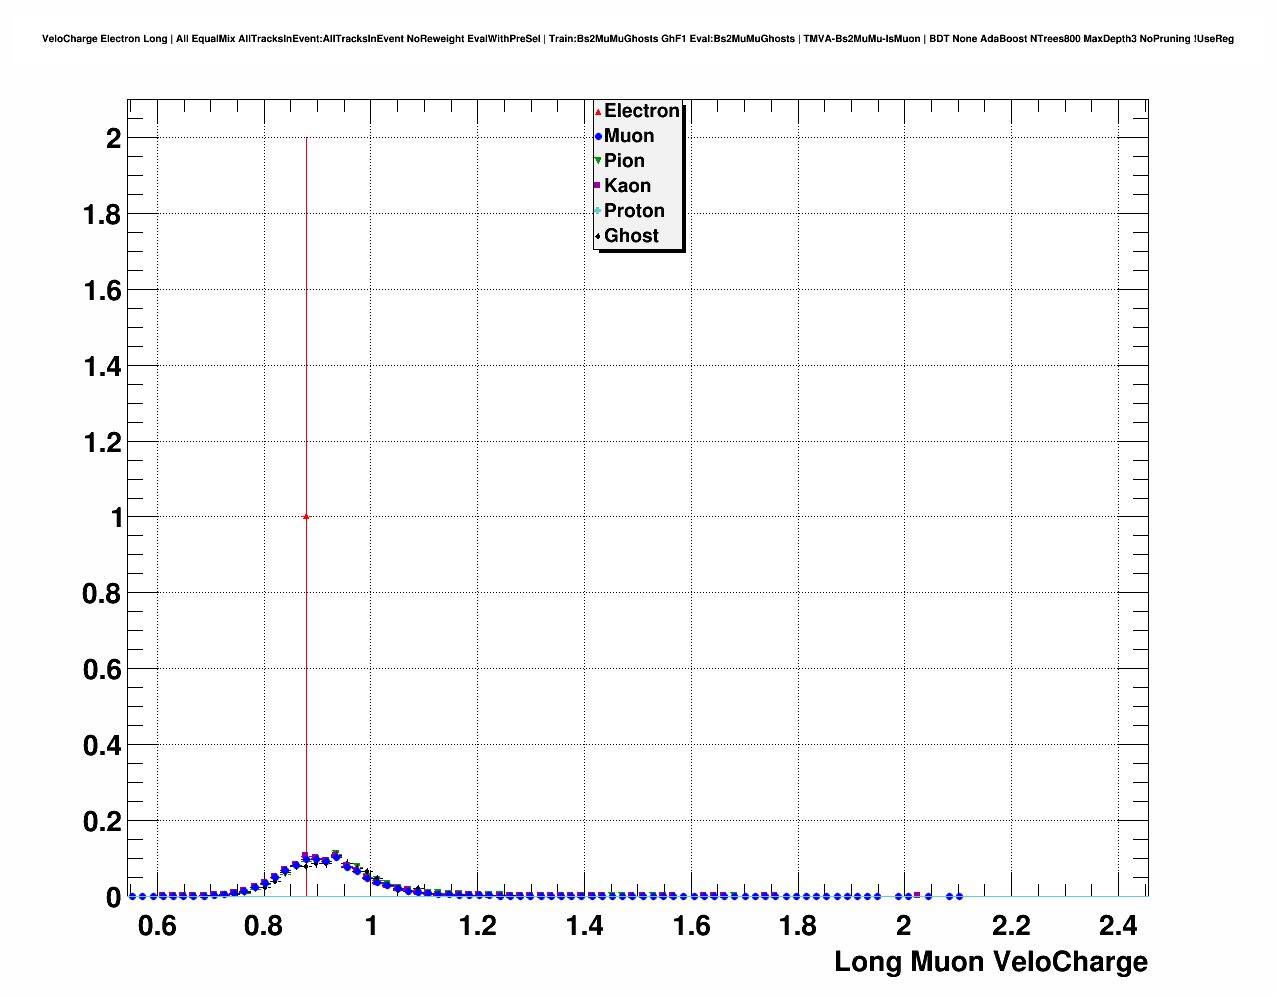Click the y-axis label 1
1276x996 pixels.
pyautogui.click(x=116, y=518)
